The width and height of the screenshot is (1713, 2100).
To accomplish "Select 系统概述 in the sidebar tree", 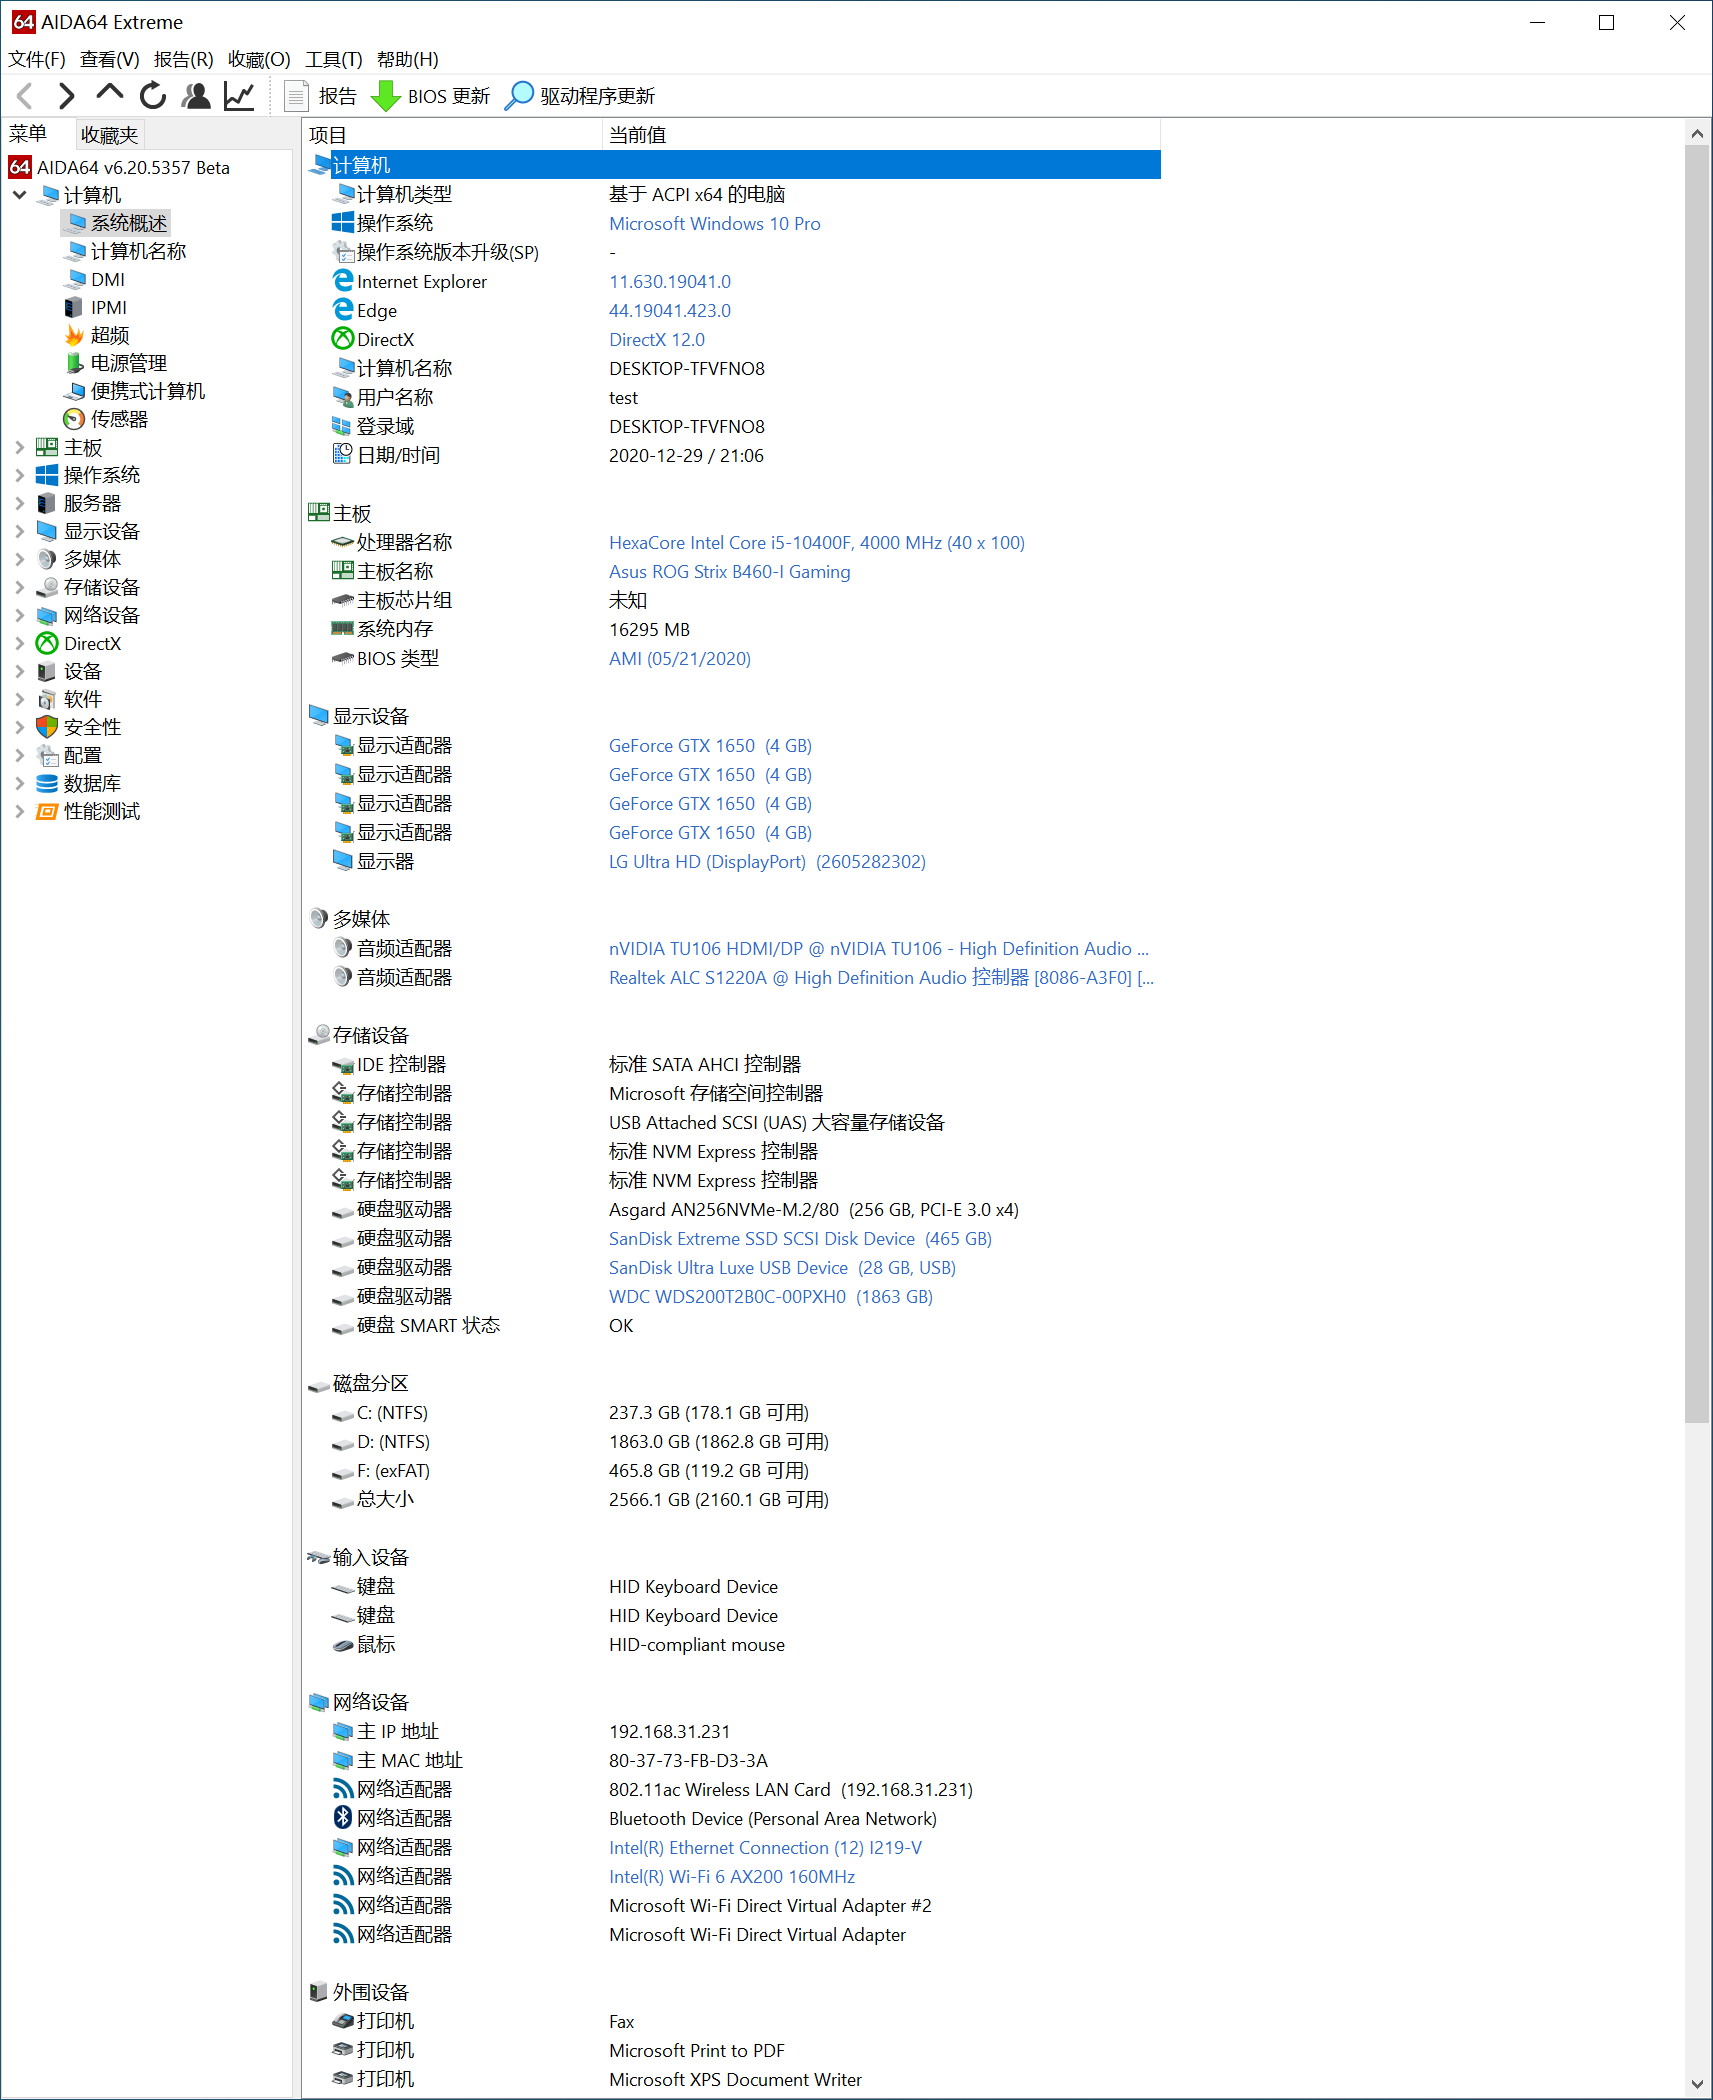I will [x=116, y=223].
